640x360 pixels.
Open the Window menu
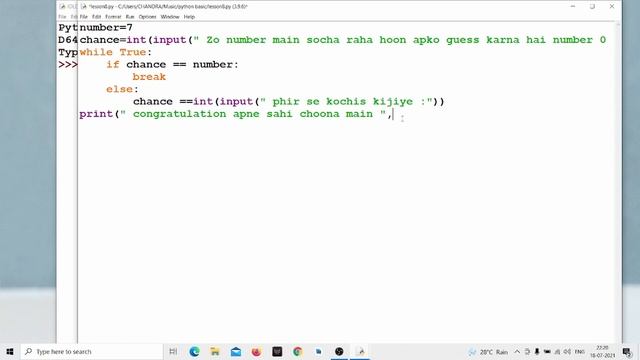point(170,17)
